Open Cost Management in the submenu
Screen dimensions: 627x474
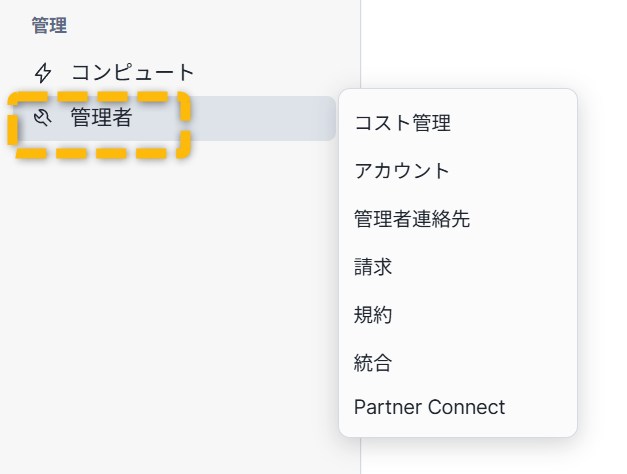pyautogui.click(x=403, y=123)
